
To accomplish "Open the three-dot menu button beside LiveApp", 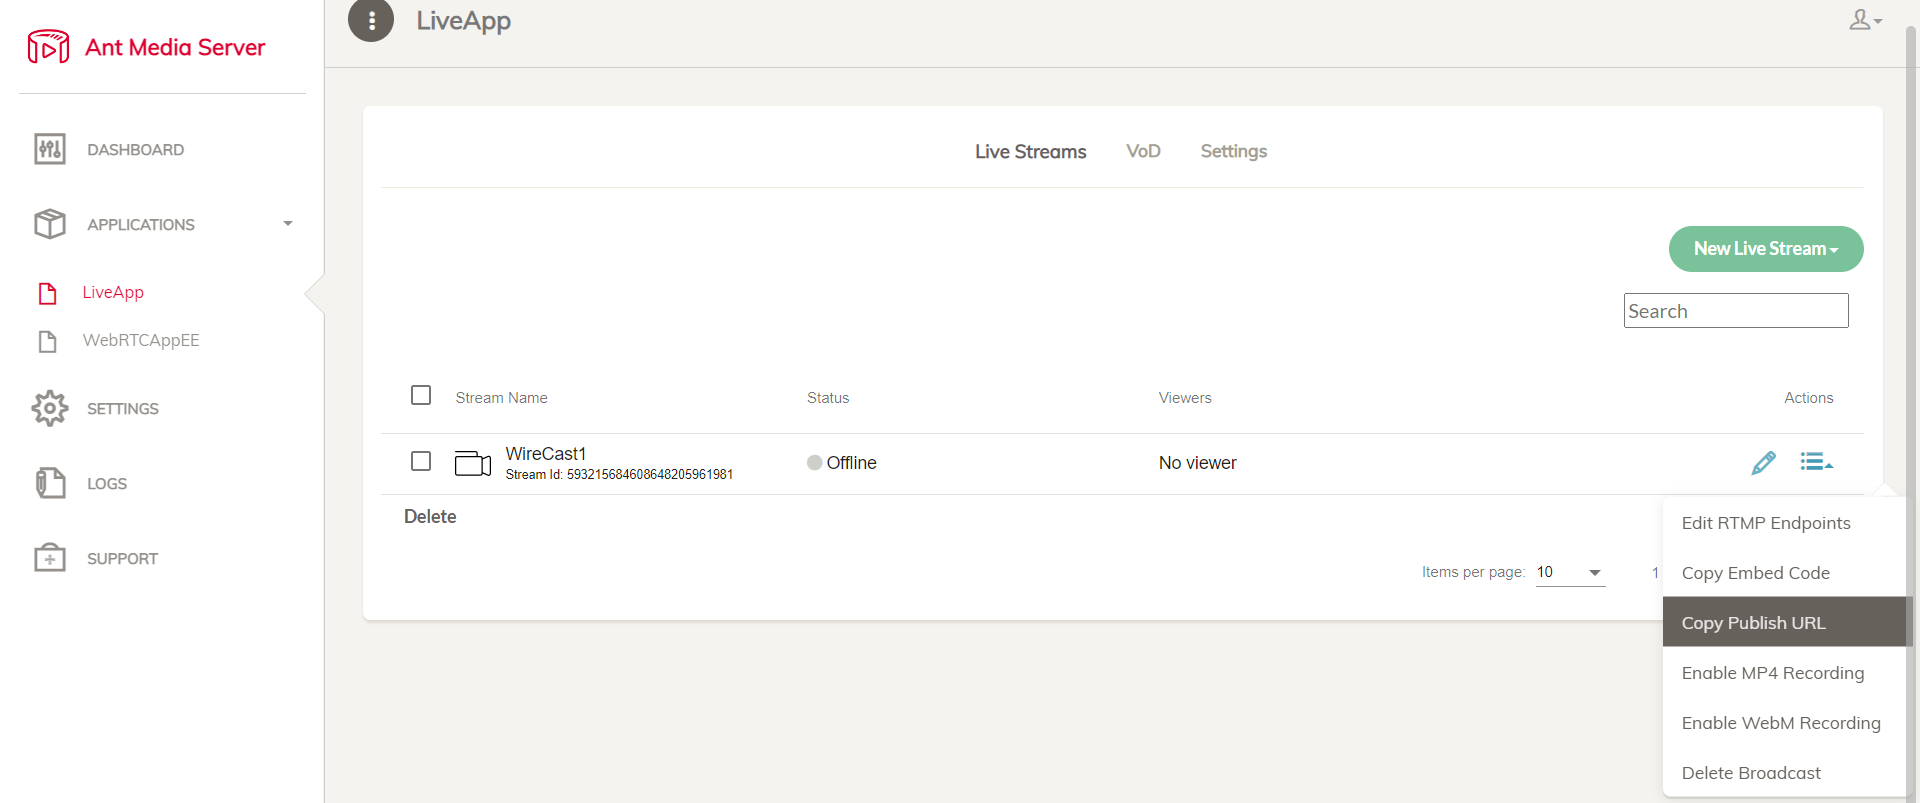I will [x=371, y=20].
